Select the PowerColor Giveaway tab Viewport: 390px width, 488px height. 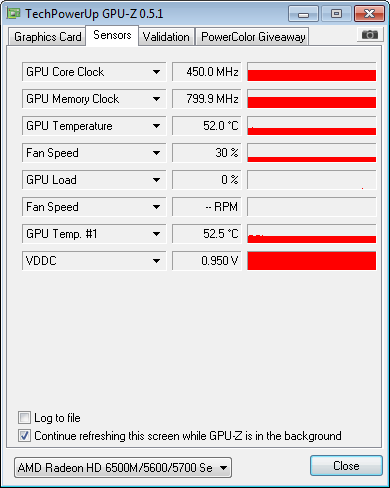point(253,37)
